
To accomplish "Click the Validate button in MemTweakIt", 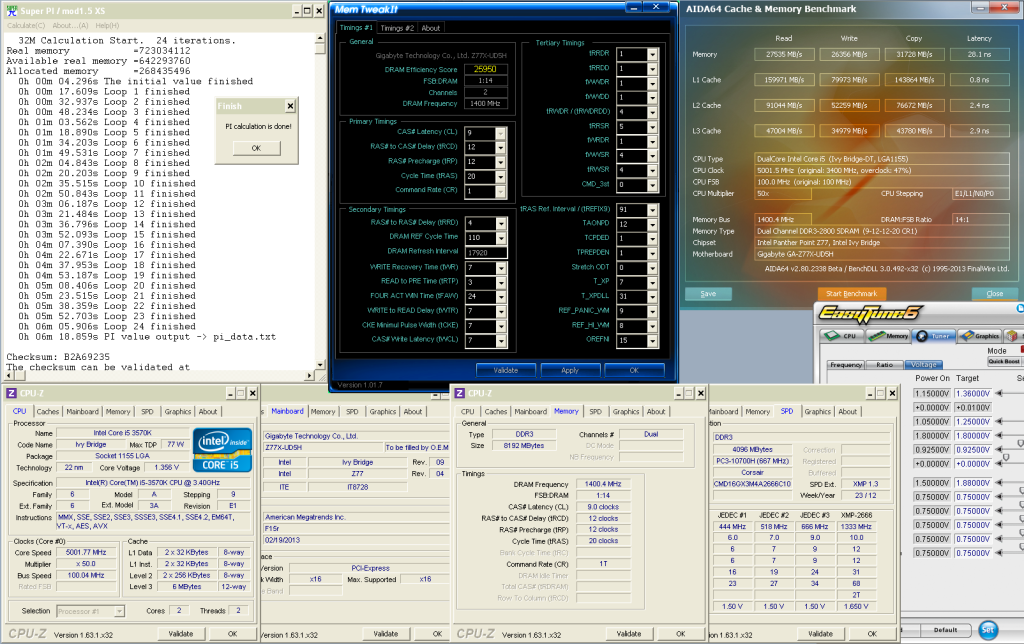I will tap(505, 370).
